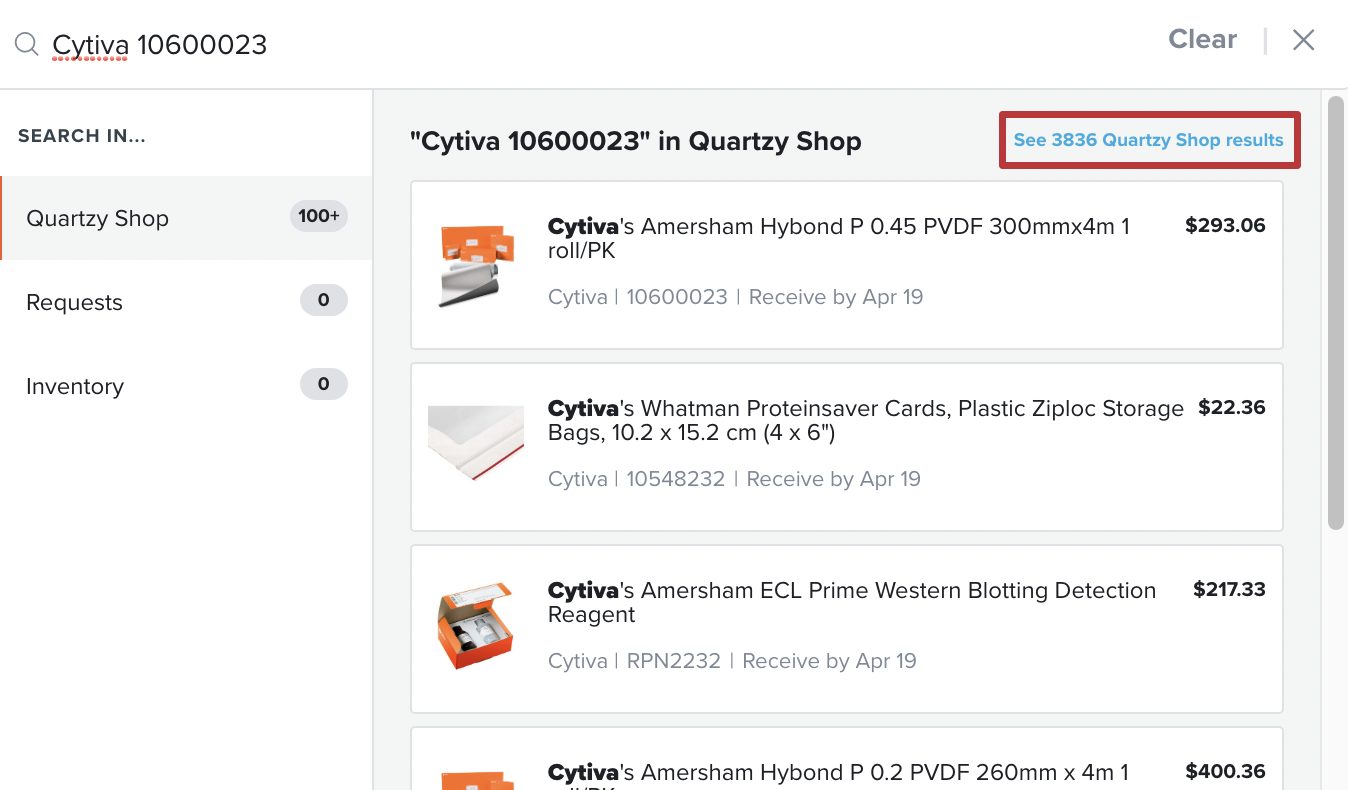Click the $293.06 price
The height and width of the screenshot is (790, 1348).
[x=1225, y=225]
